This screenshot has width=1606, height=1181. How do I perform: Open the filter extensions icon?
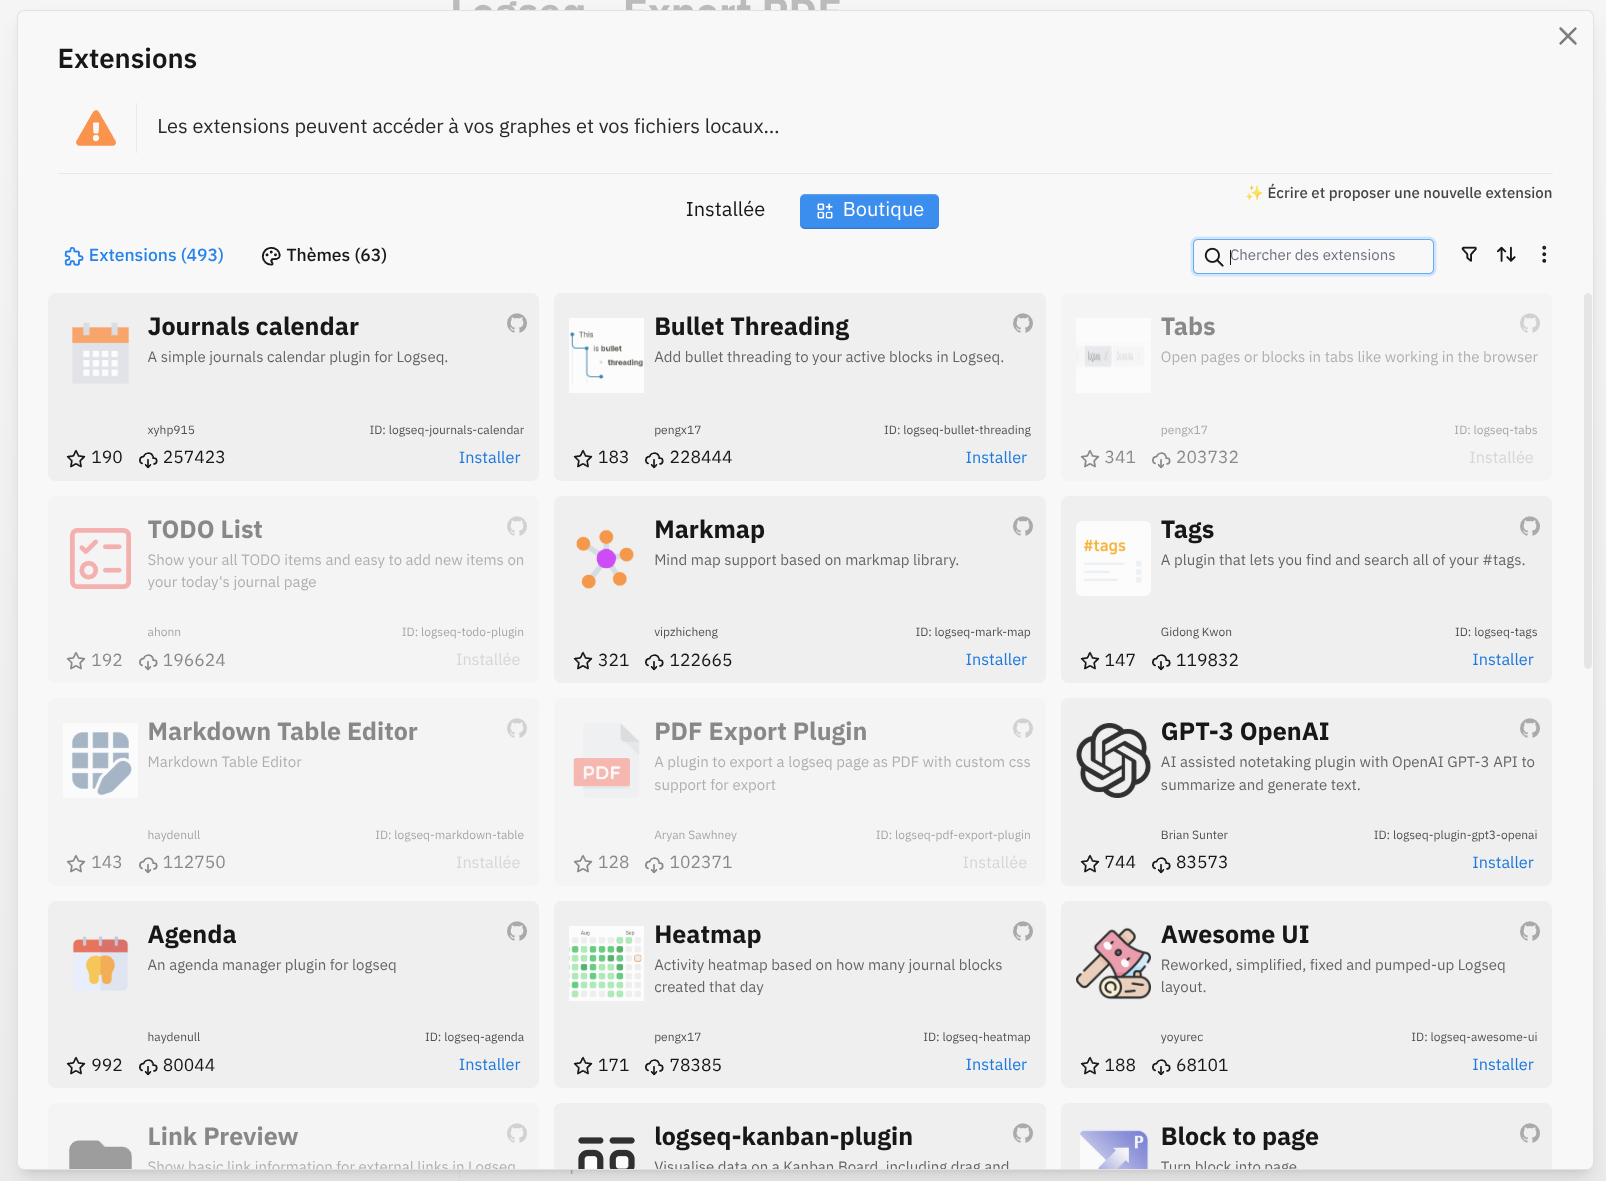pyautogui.click(x=1469, y=255)
